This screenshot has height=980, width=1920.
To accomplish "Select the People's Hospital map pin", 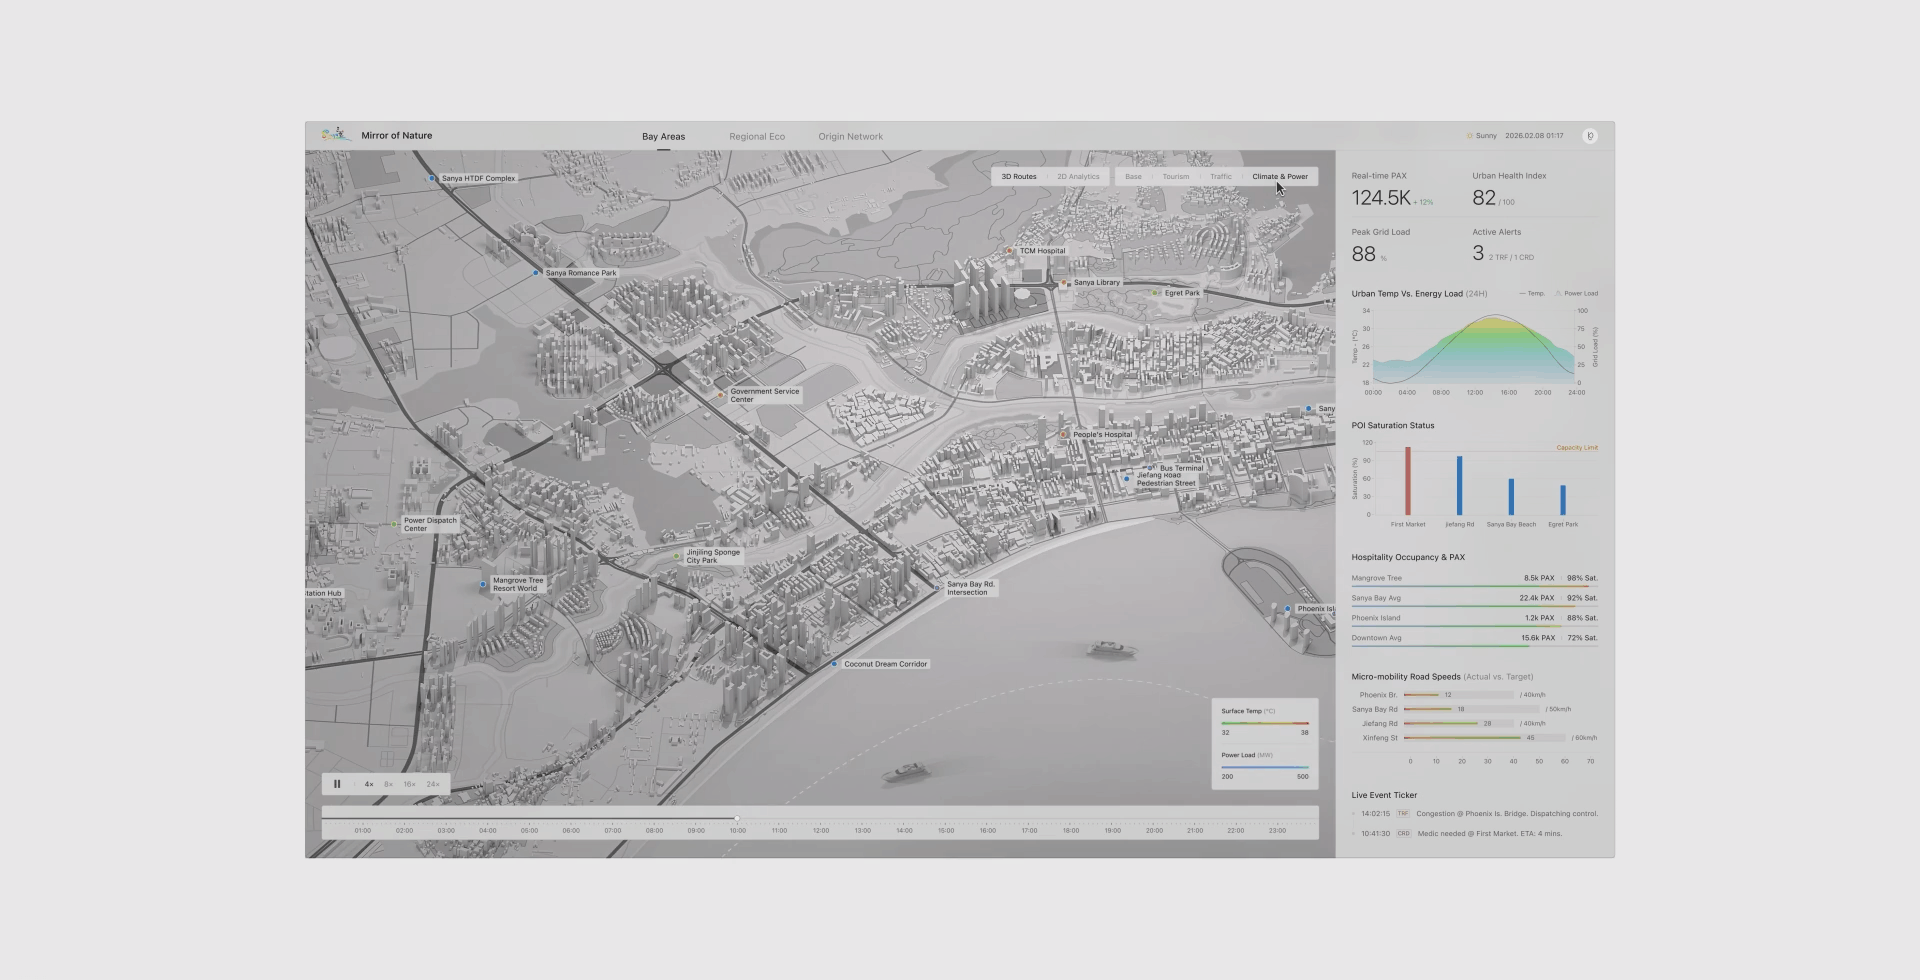I will (x=1063, y=435).
